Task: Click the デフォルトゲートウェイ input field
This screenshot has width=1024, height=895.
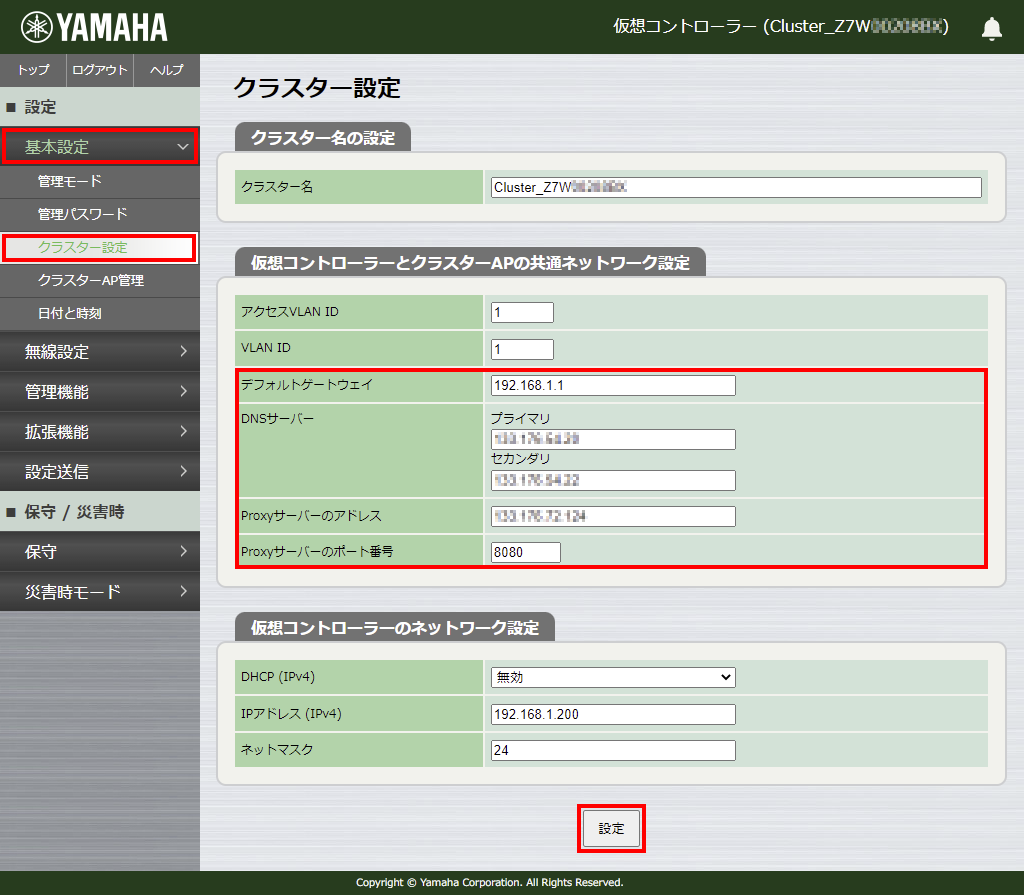Action: [x=613, y=386]
